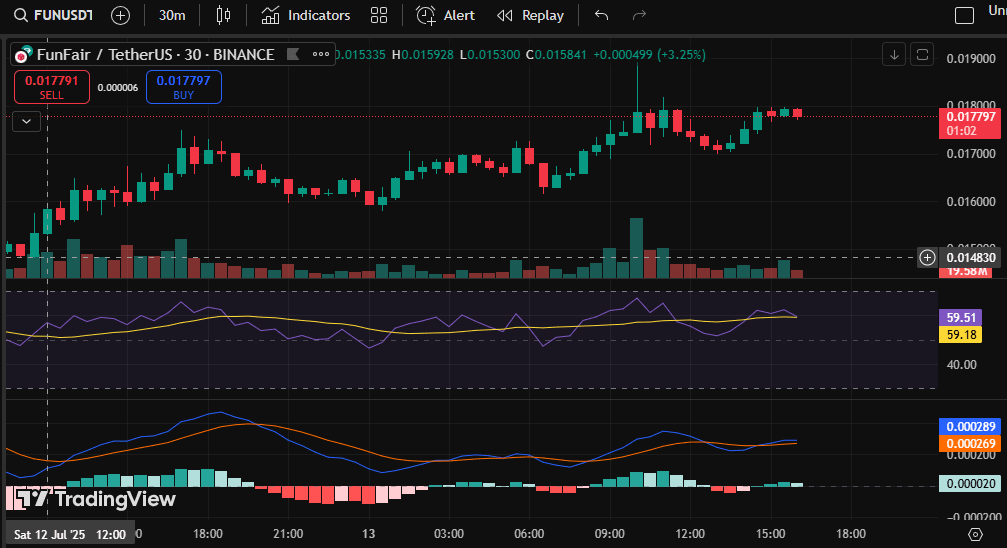Toggle the flag icon next to BINANCE
This screenshot has height=548, width=1007.
(x=291, y=54)
